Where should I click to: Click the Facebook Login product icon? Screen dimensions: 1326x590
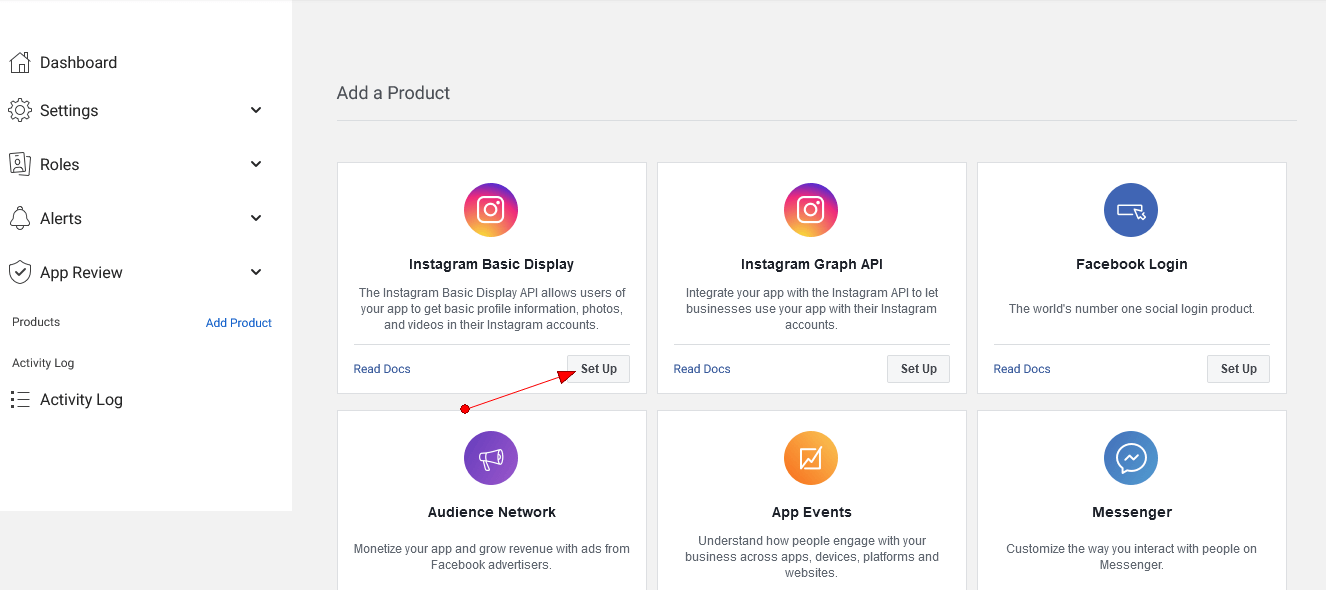(x=1131, y=210)
